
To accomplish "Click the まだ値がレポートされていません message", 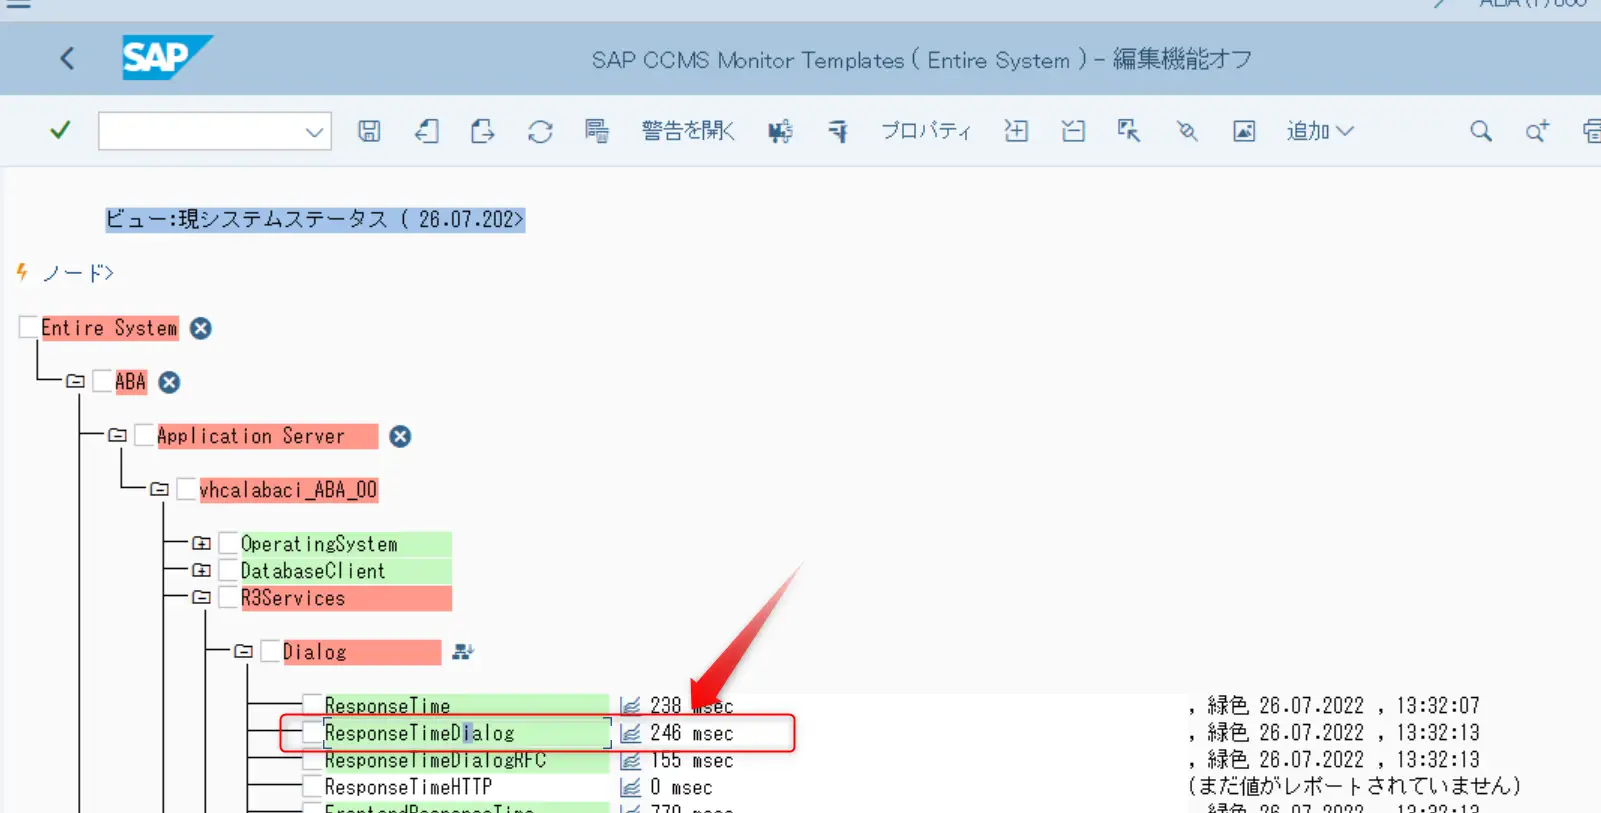I will tap(1354, 786).
